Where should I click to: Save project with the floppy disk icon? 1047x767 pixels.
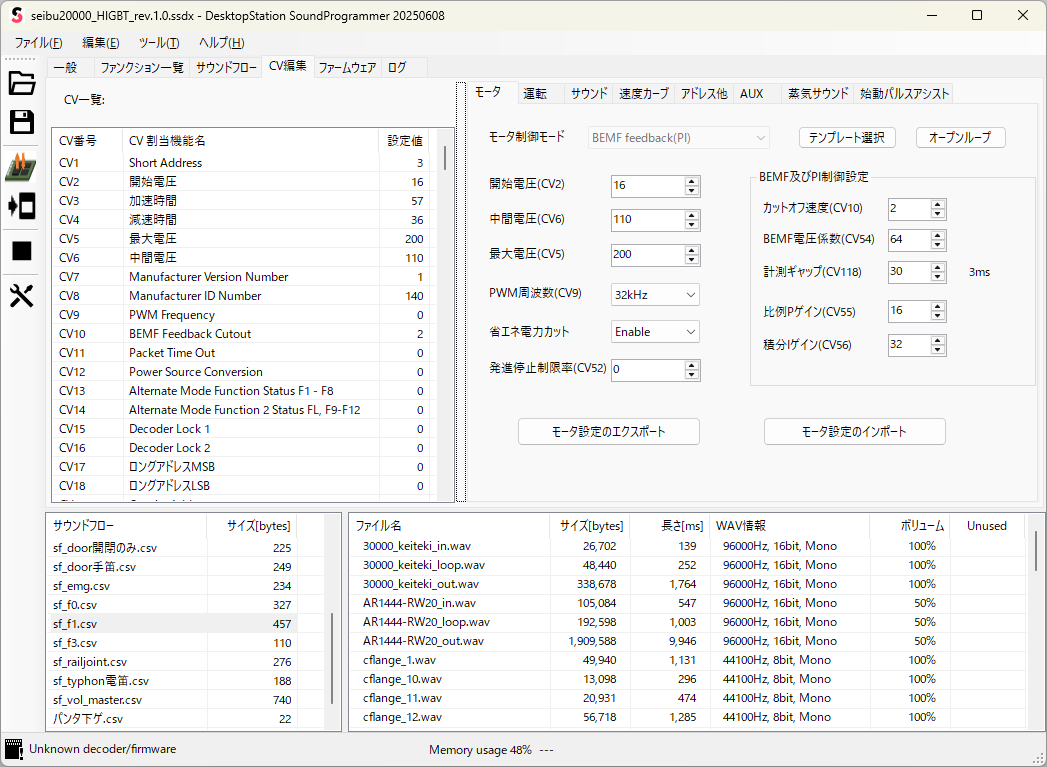coord(21,122)
